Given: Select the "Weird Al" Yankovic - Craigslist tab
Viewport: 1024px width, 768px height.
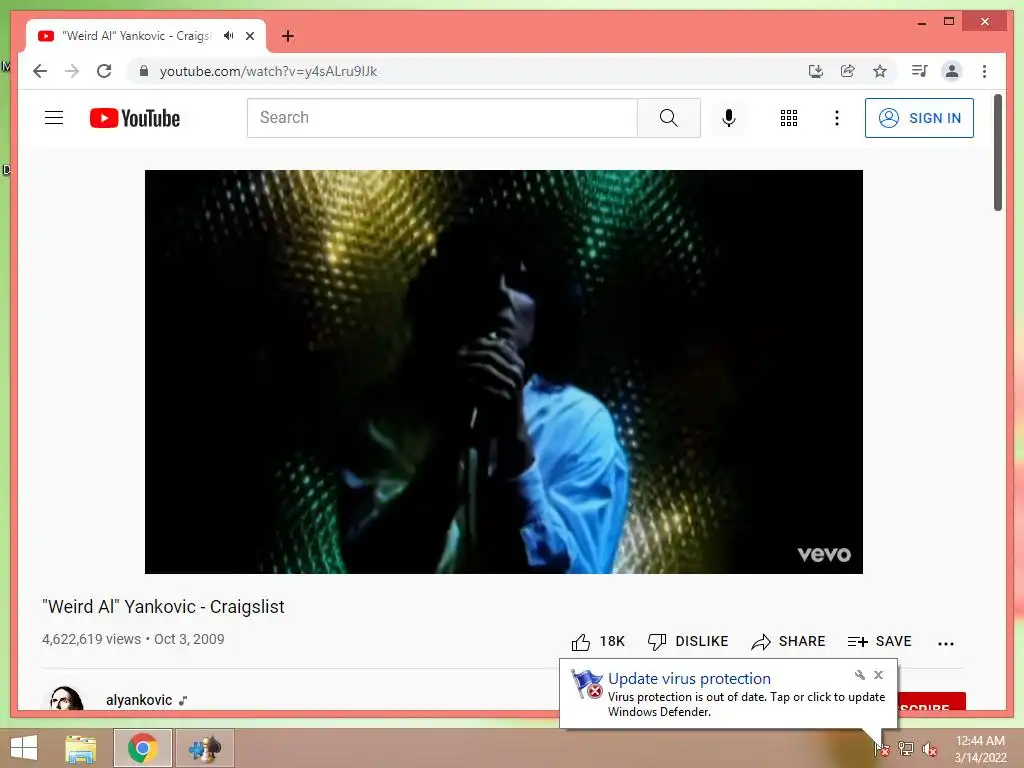Looking at the screenshot, I should pyautogui.click(x=136, y=36).
